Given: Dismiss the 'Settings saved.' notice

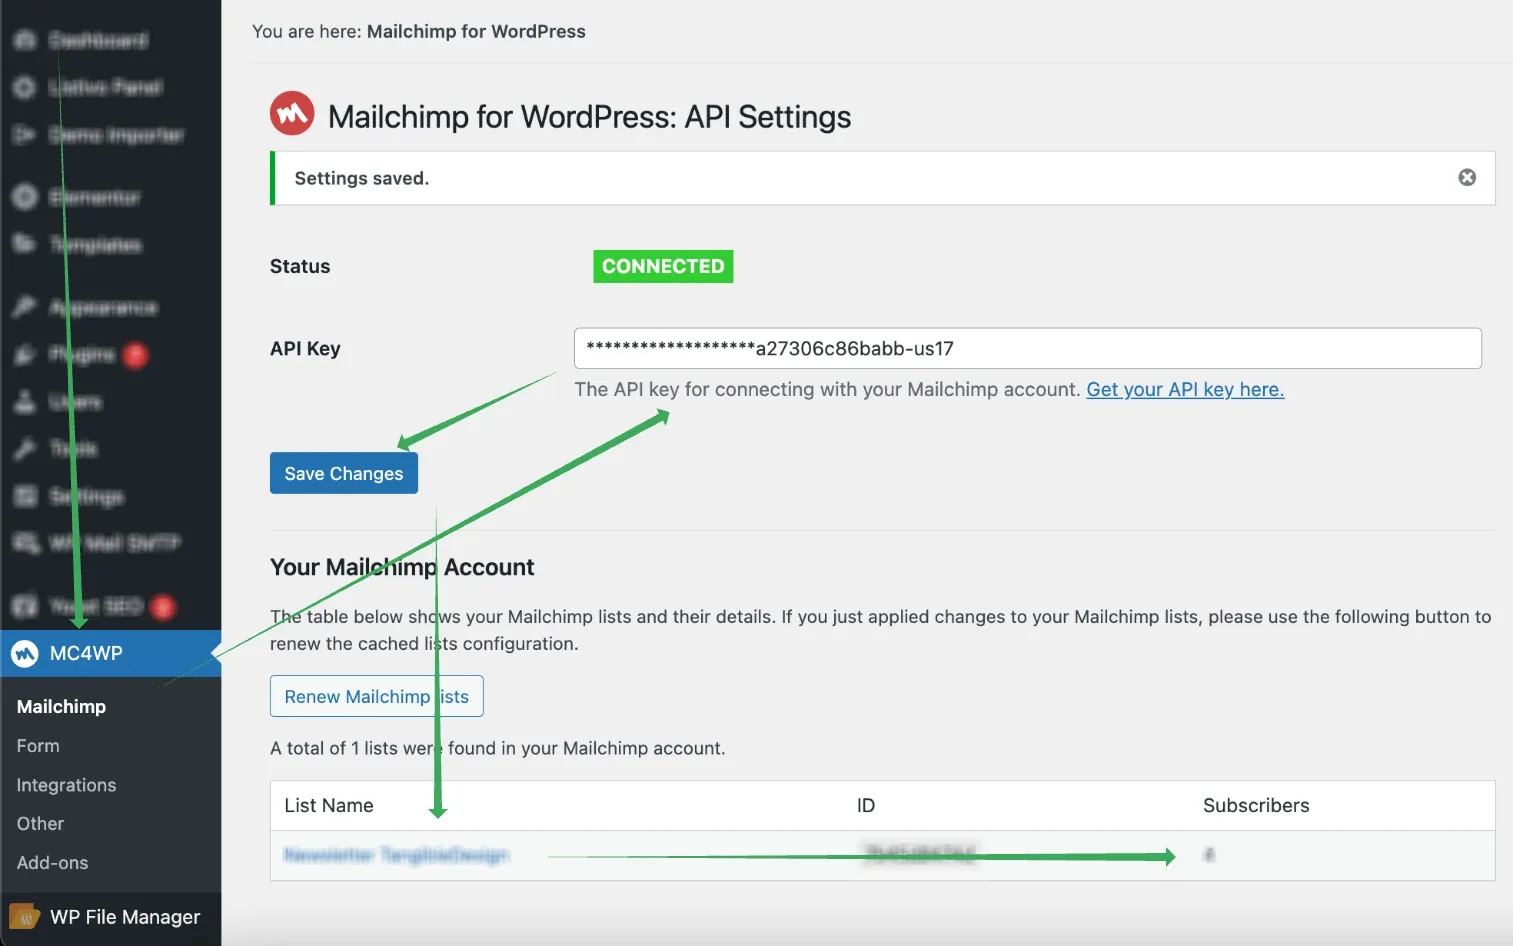Looking at the screenshot, I should (1467, 177).
